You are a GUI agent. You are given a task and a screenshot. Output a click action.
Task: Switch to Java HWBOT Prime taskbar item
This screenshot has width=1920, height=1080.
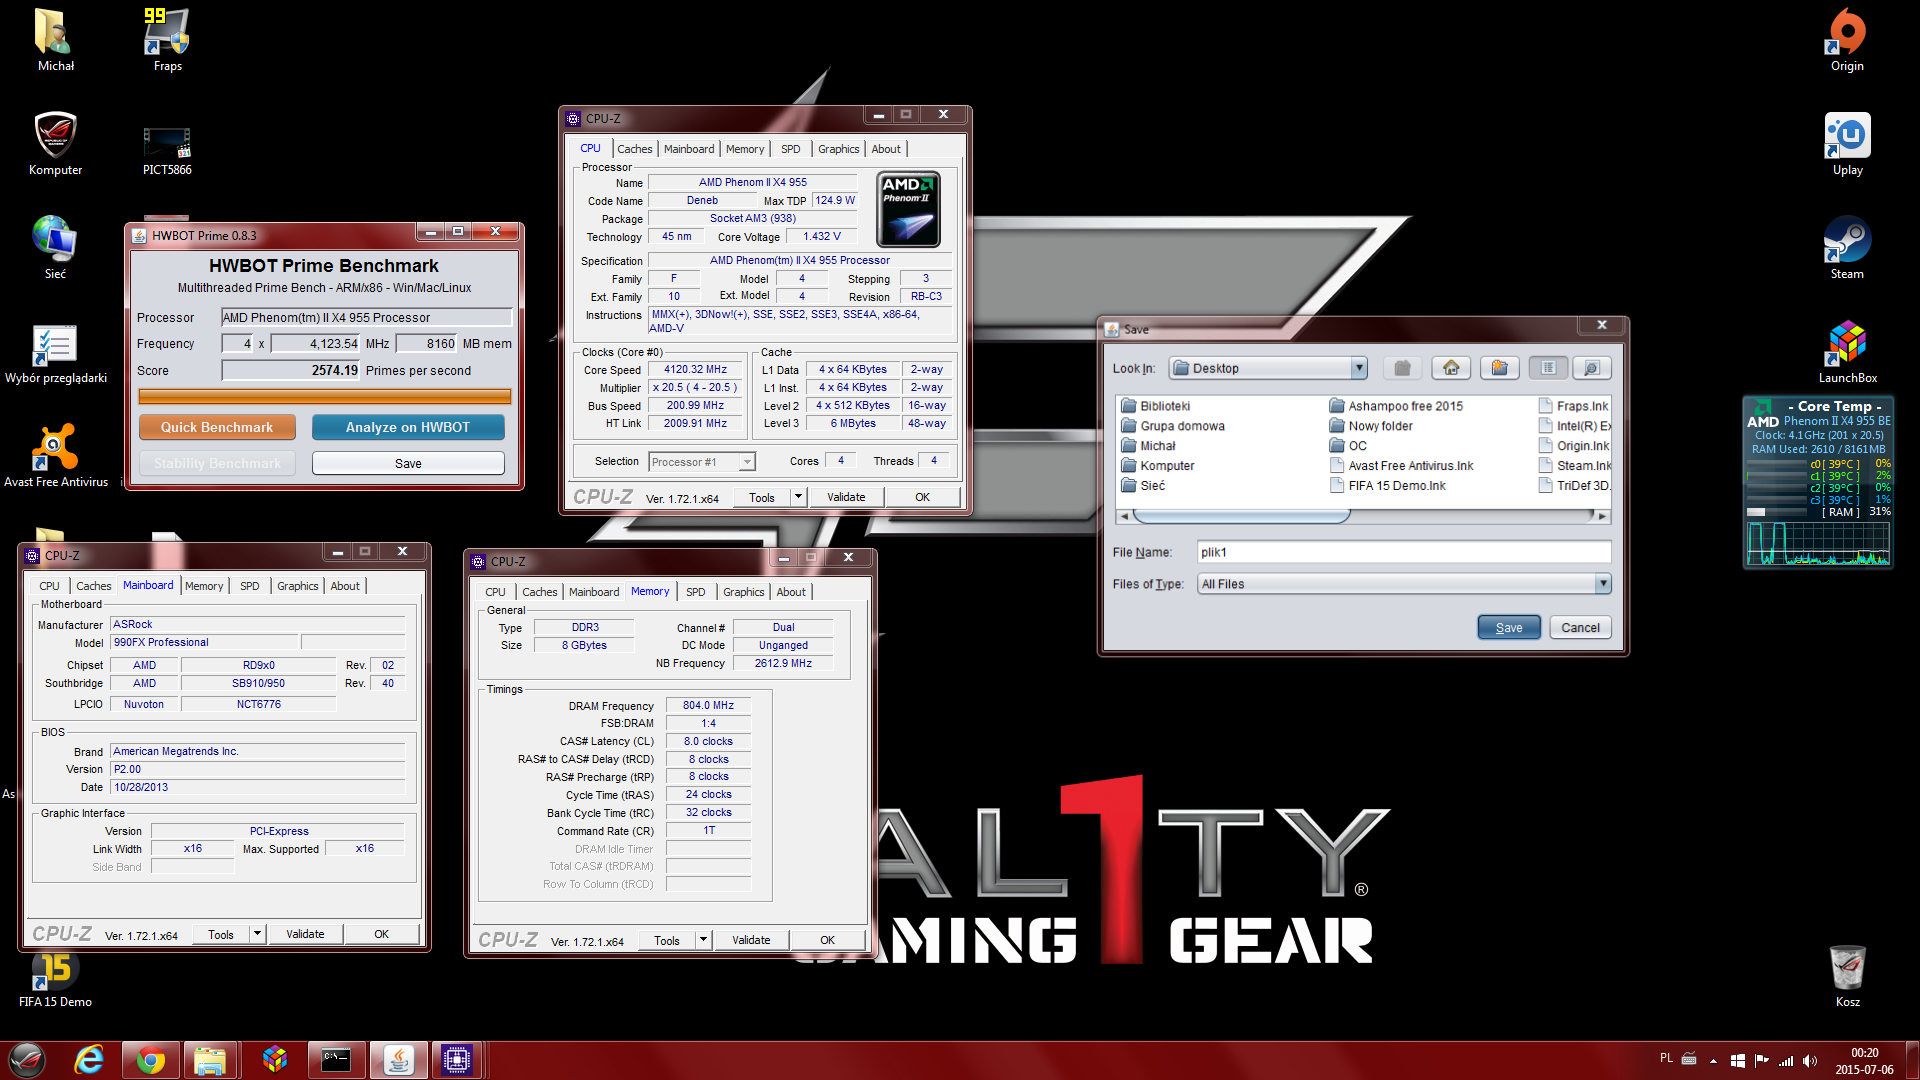(x=399, y=1060)
